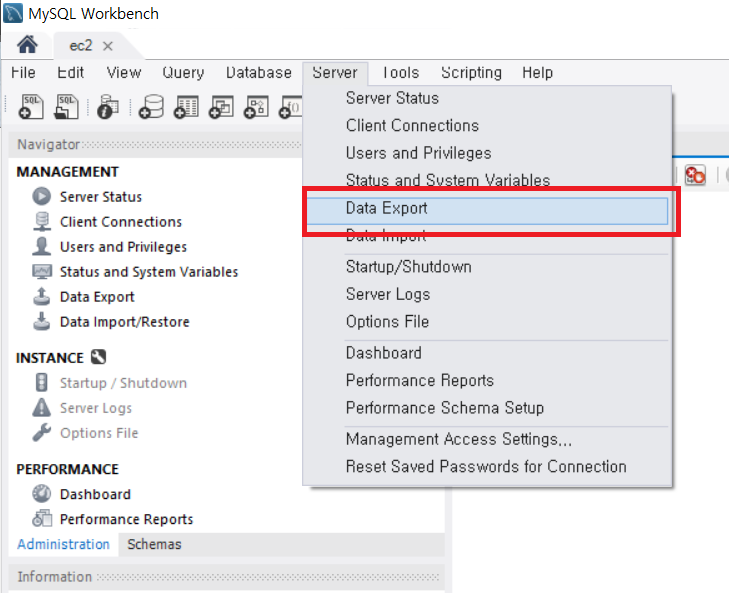729x593 pixels.
Task: Close the open Server menu
Action: point(335,73)
